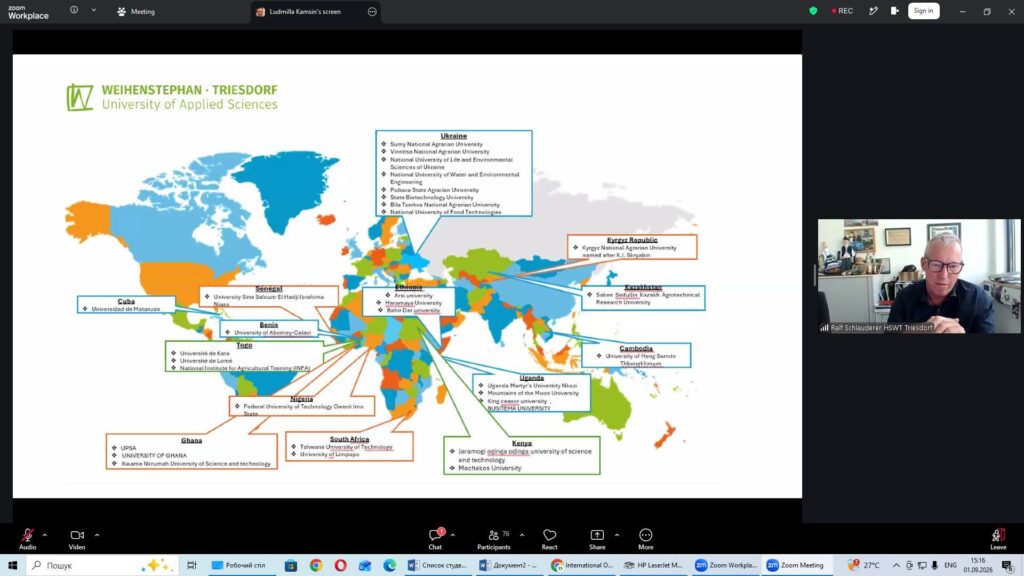1024x576 pixels.
Task: Open the notification center icon
Action: [x=1008, y=566]
